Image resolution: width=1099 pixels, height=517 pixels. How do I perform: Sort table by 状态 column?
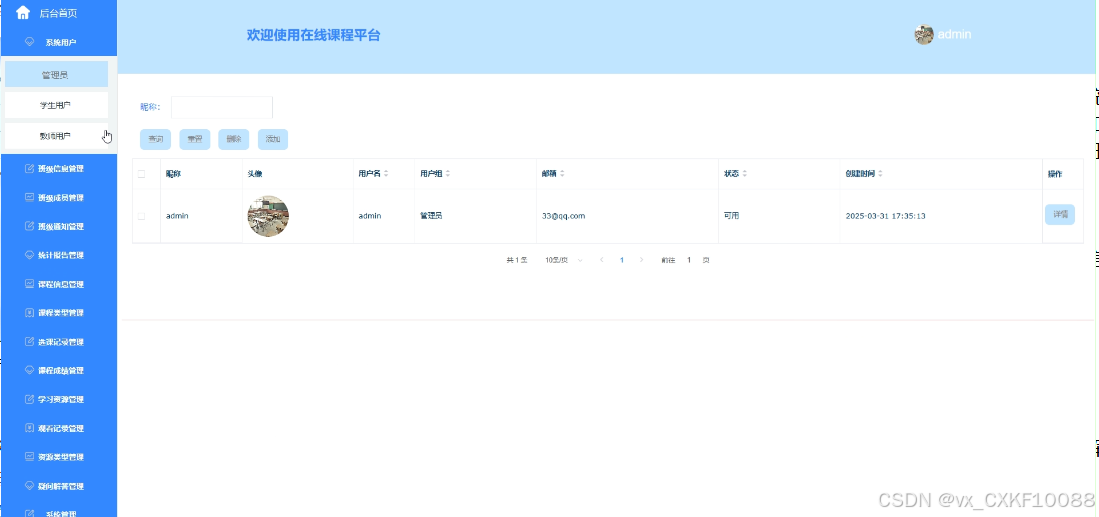744,174
